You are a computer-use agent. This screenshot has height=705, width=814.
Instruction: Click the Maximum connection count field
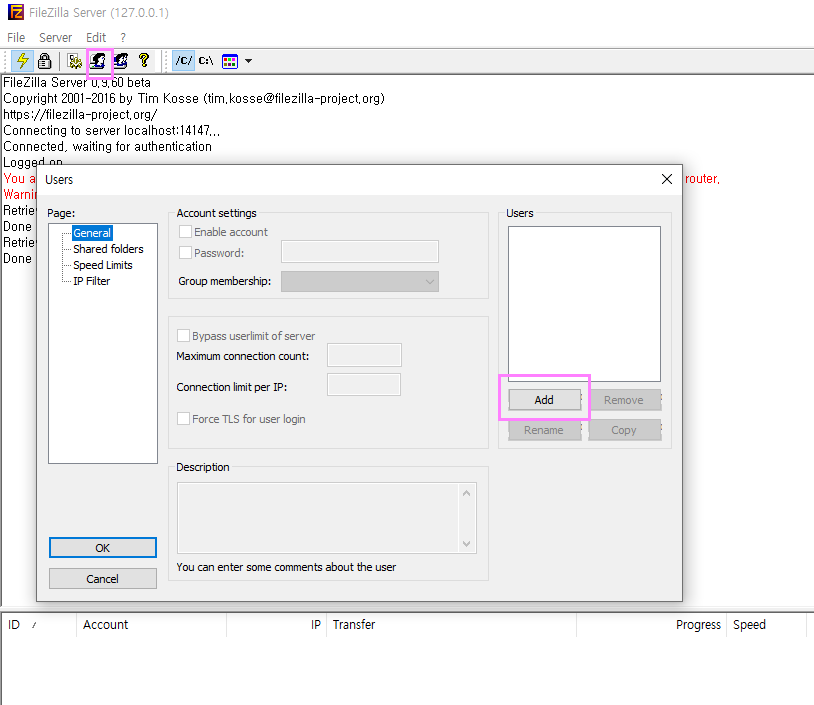pyautogui.click(x=364, y=355)
